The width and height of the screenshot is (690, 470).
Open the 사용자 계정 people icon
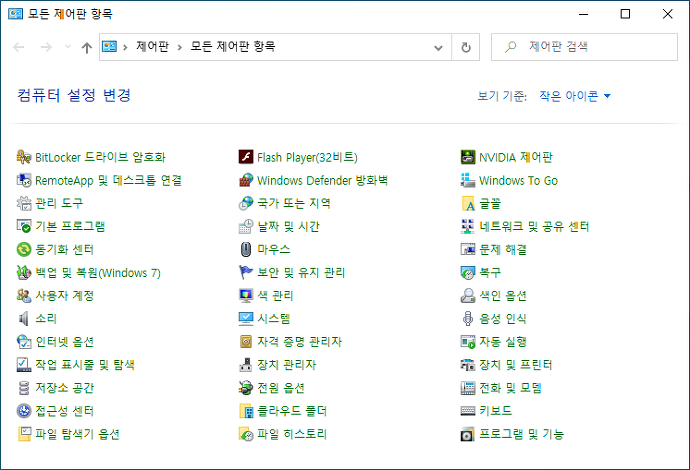click(x=24, y=296)
